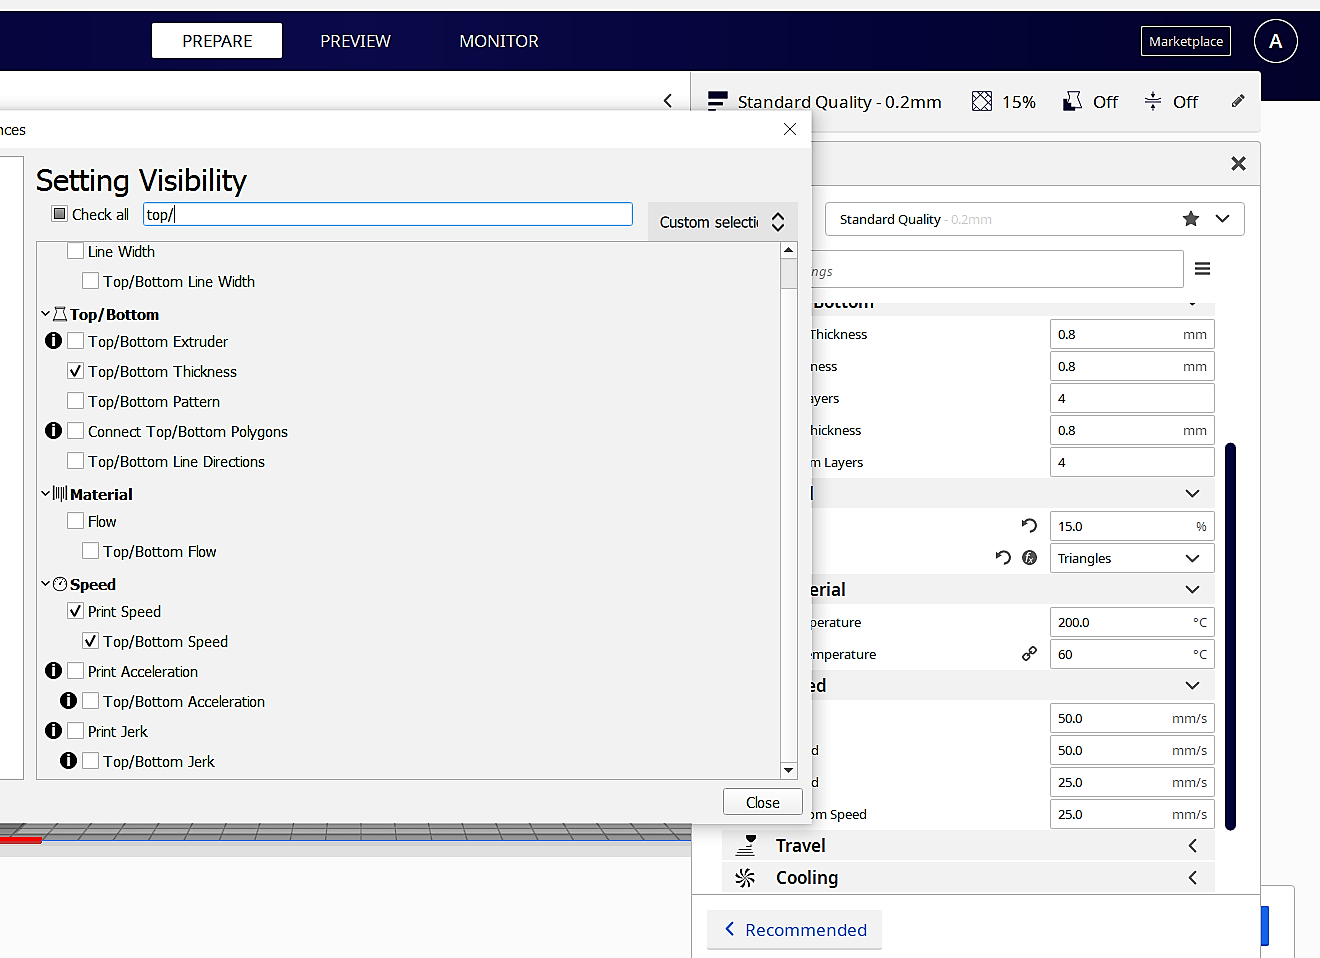Enable Connect Top/Bottom Polygons checkbox
The width and height of the screenshot is (1320, 958).
click(76, 431)
